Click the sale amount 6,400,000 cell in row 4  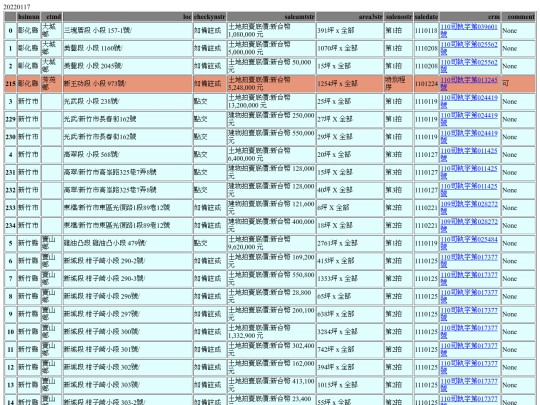(271, 154)
